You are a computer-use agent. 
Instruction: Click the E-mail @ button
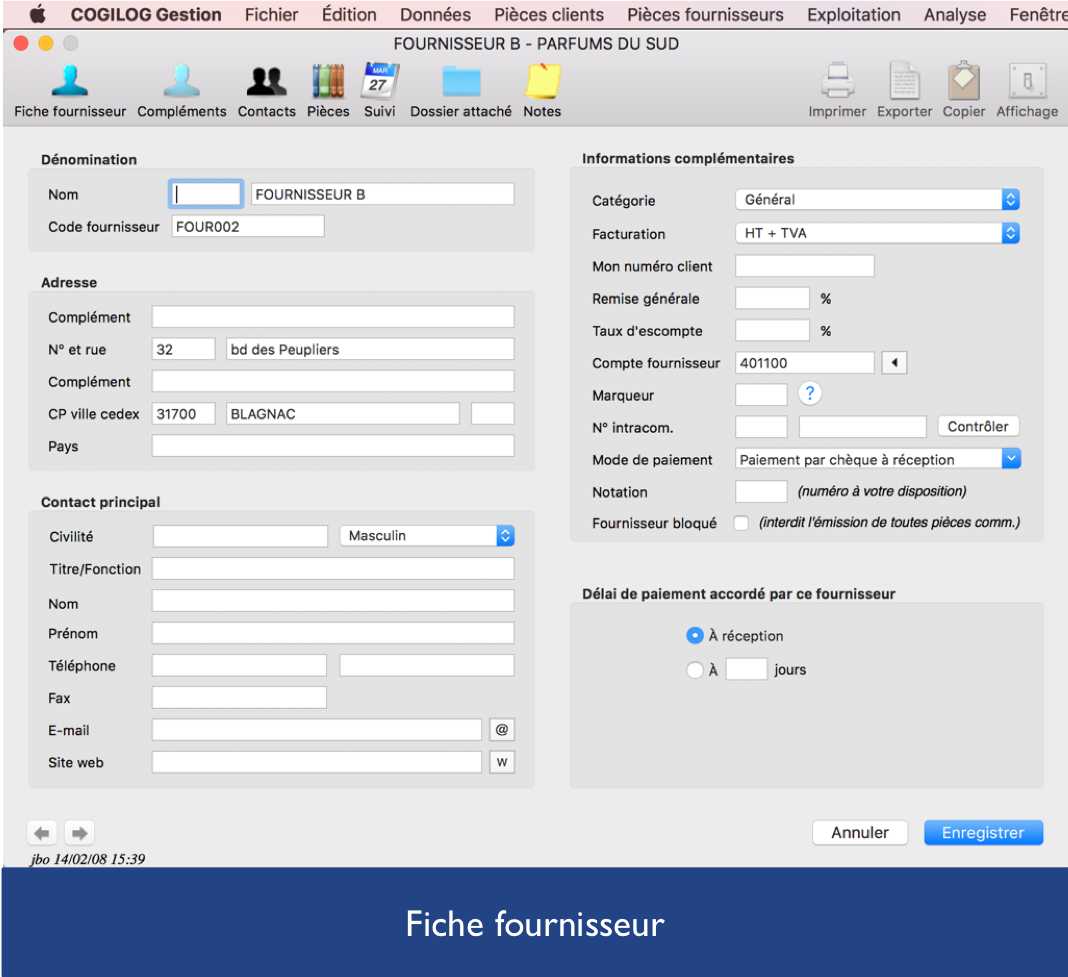coord(502,730)
